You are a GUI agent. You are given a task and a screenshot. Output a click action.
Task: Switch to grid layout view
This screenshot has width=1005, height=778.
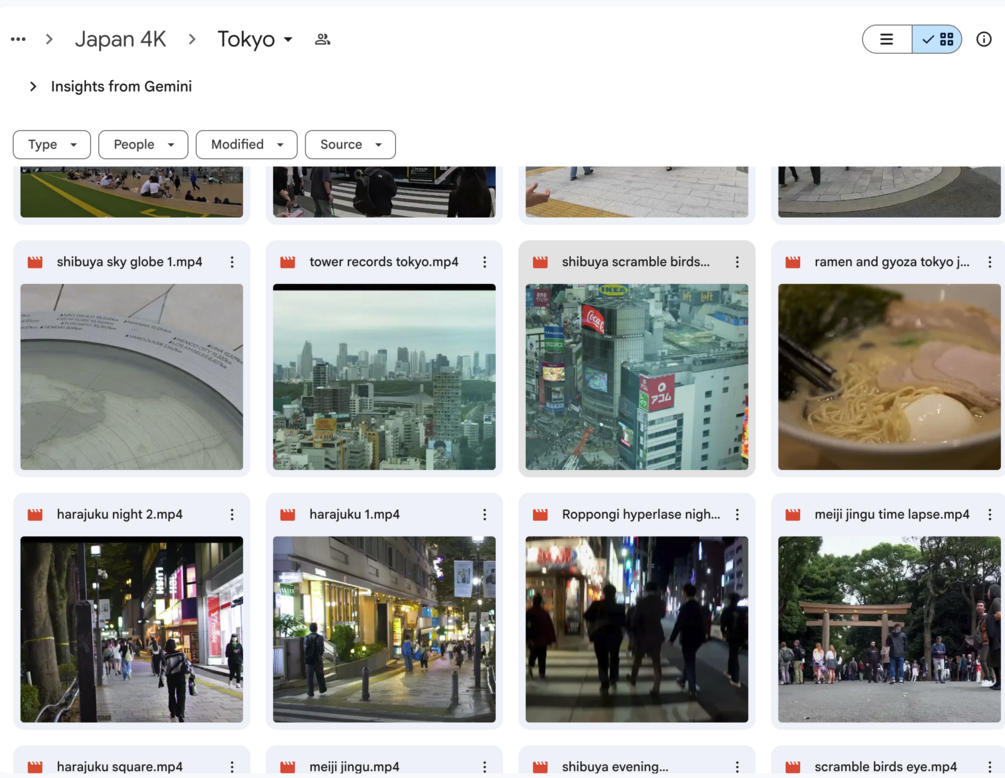point(937,39)
